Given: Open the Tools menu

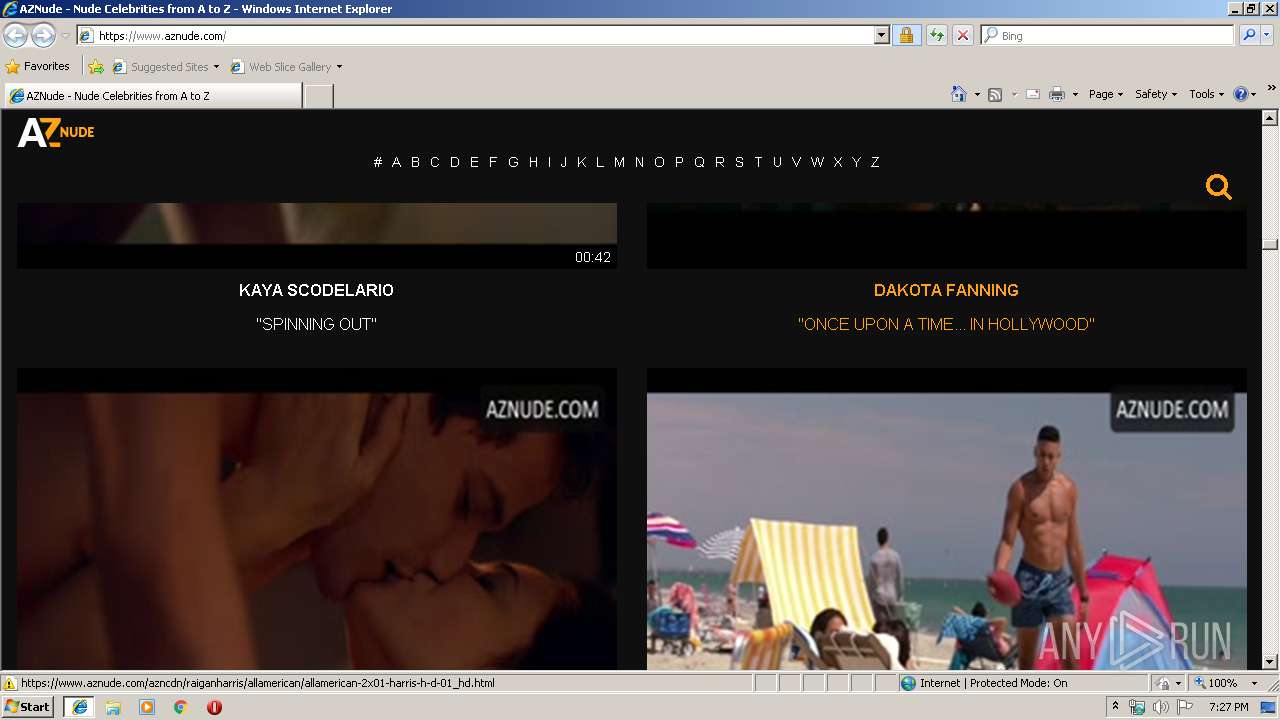Looking at the screenshot, I should 1206,94.
